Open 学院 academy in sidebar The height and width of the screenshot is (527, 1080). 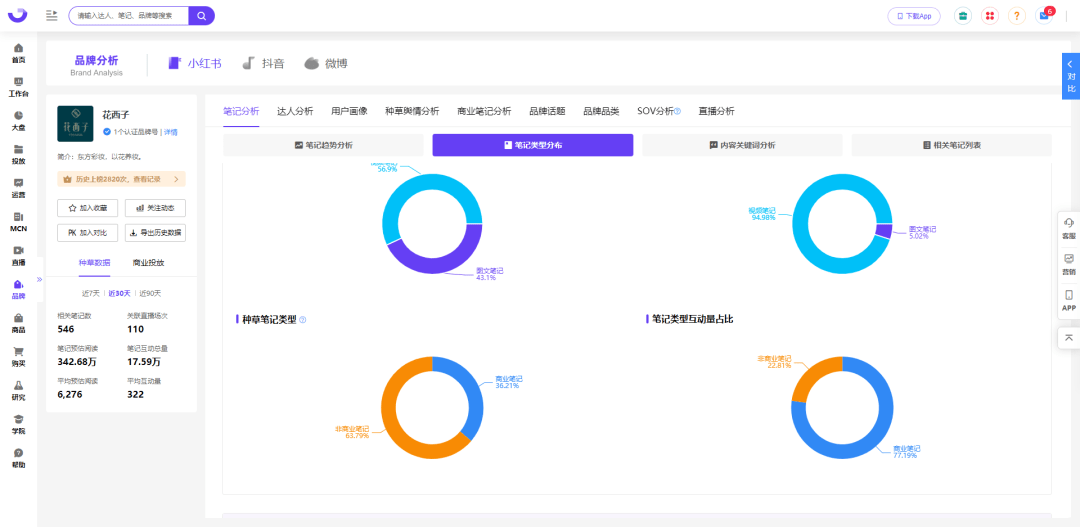pyautogui.click(x=19, y=424)
